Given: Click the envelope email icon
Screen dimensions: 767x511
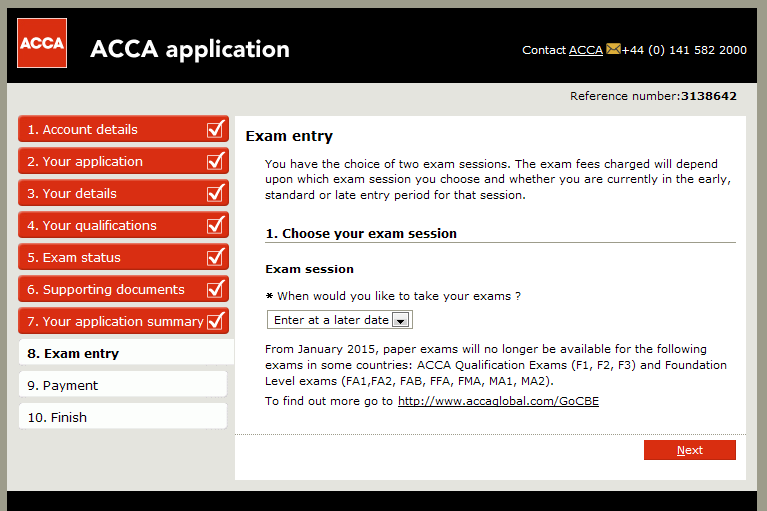Looking at the screenshot, I should 613,49.
